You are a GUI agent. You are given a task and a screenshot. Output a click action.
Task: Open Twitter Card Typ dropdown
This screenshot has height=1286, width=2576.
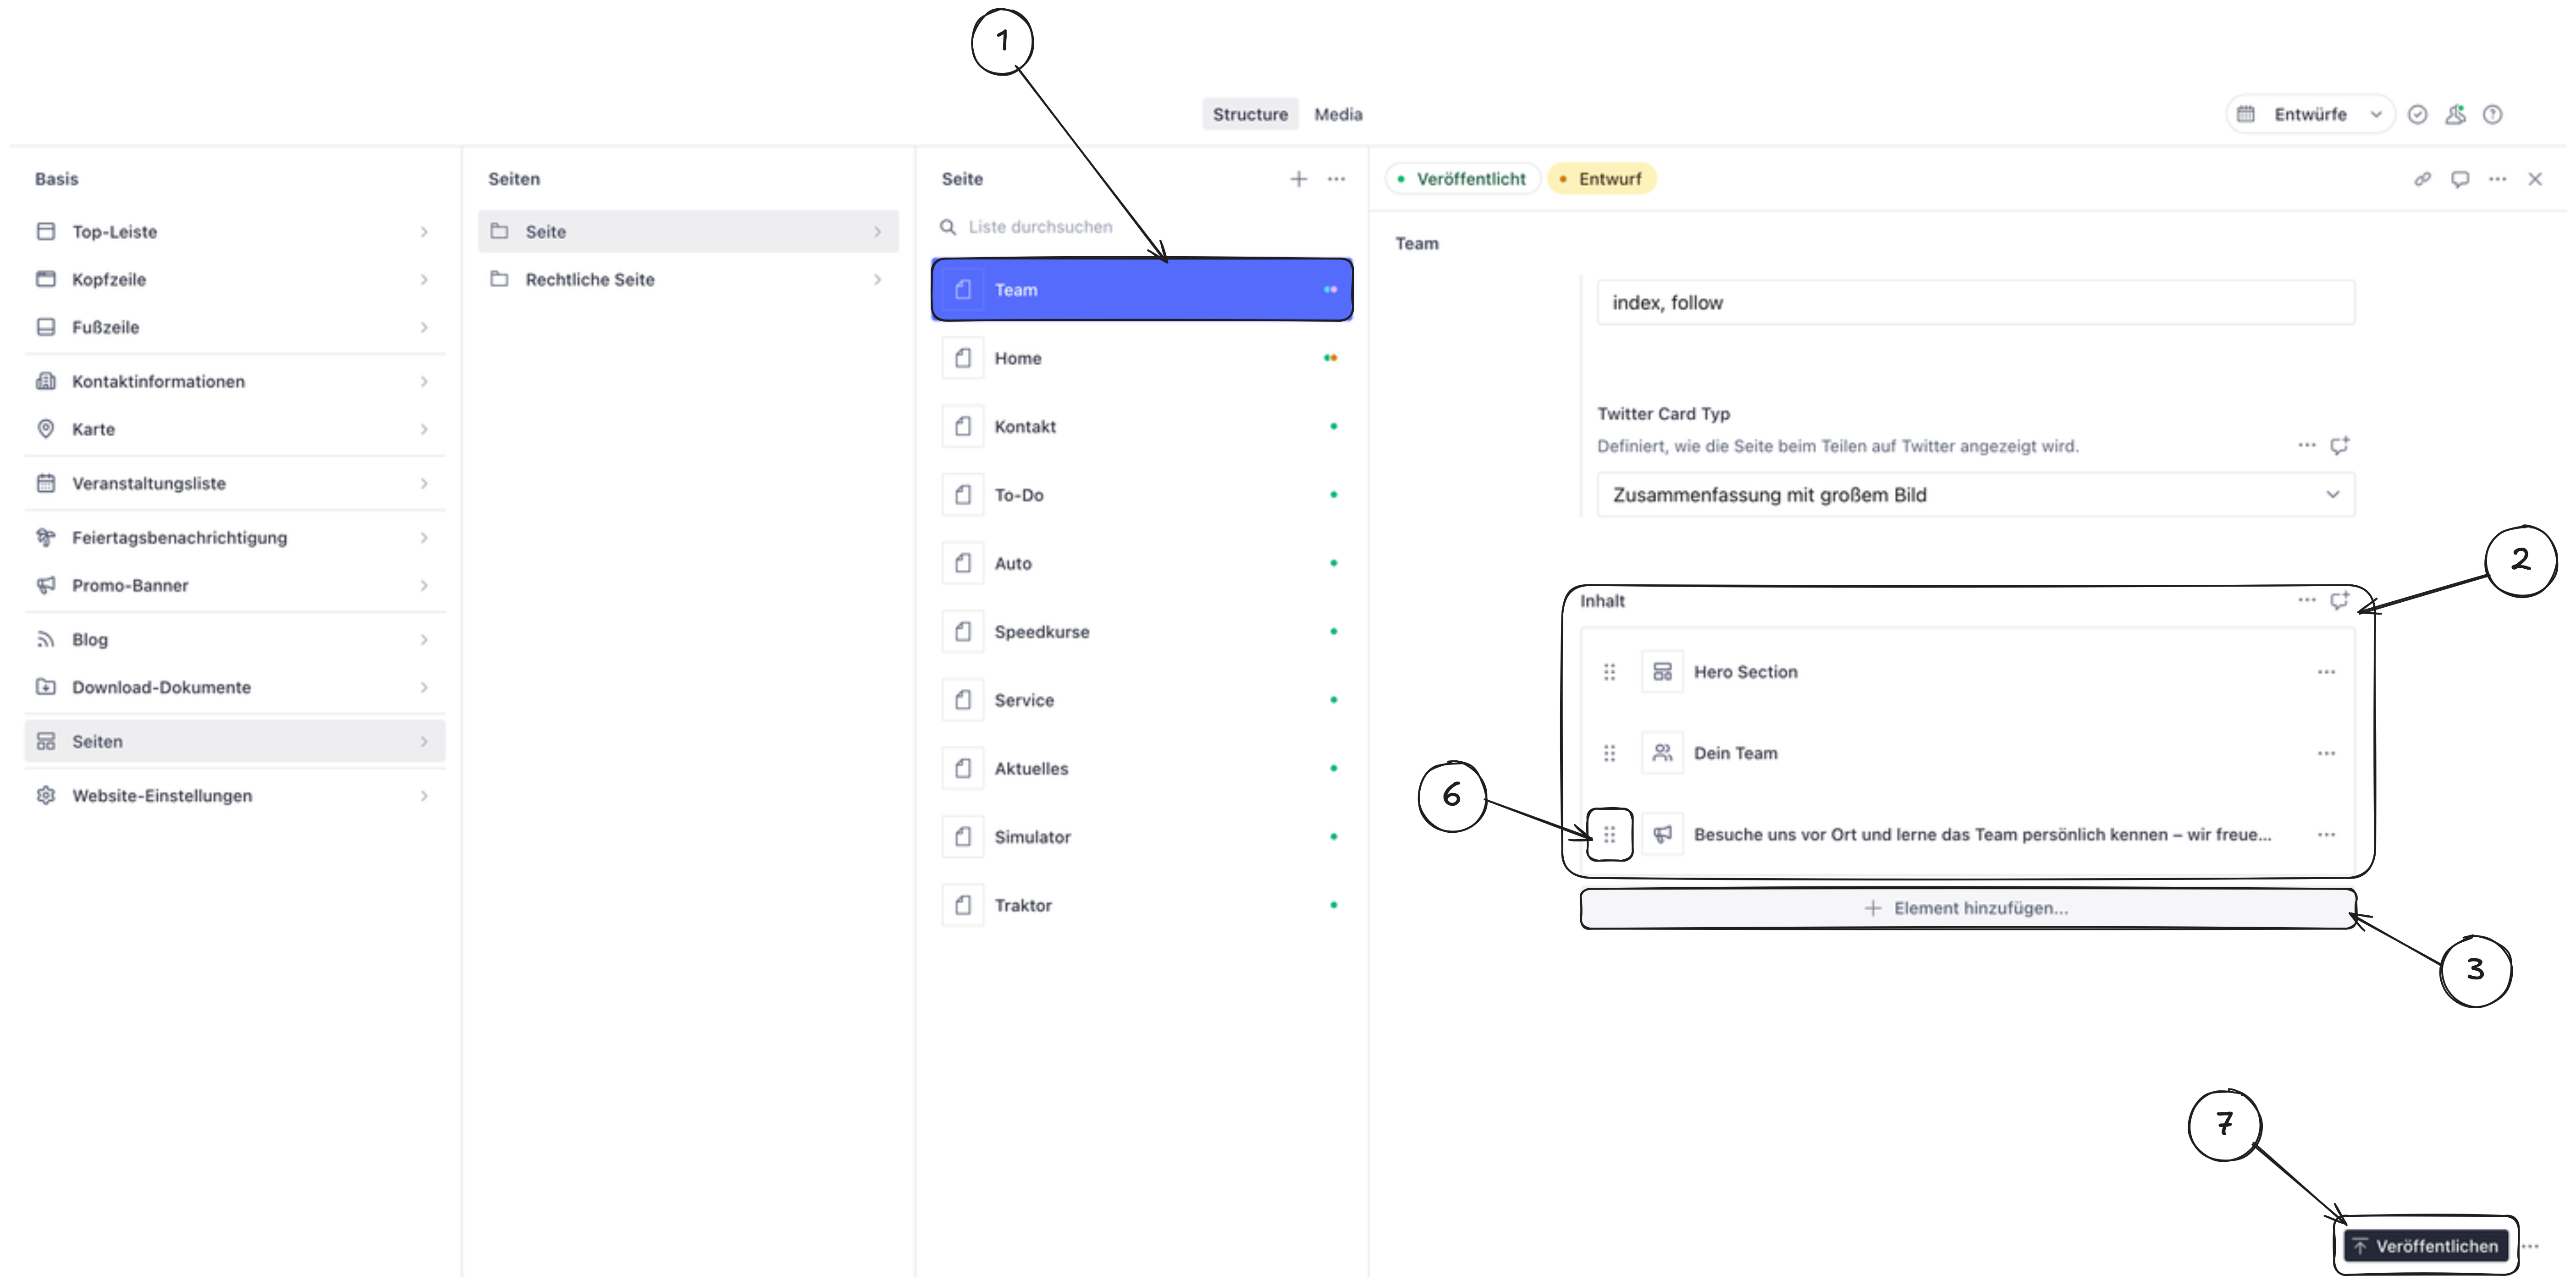tap(1975, 495)
